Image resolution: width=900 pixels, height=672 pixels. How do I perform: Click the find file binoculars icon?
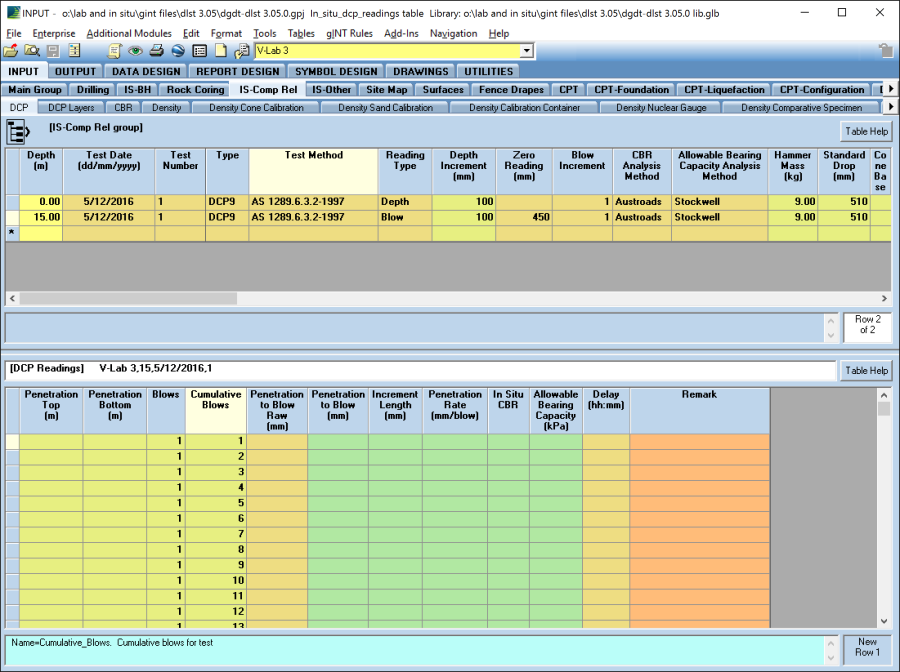point(32,51)
